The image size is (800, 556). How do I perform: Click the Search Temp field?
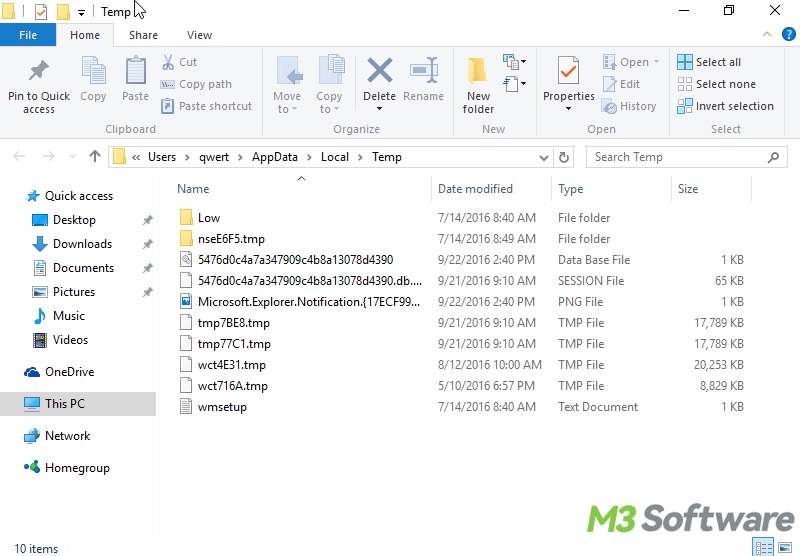coord(687,157)
